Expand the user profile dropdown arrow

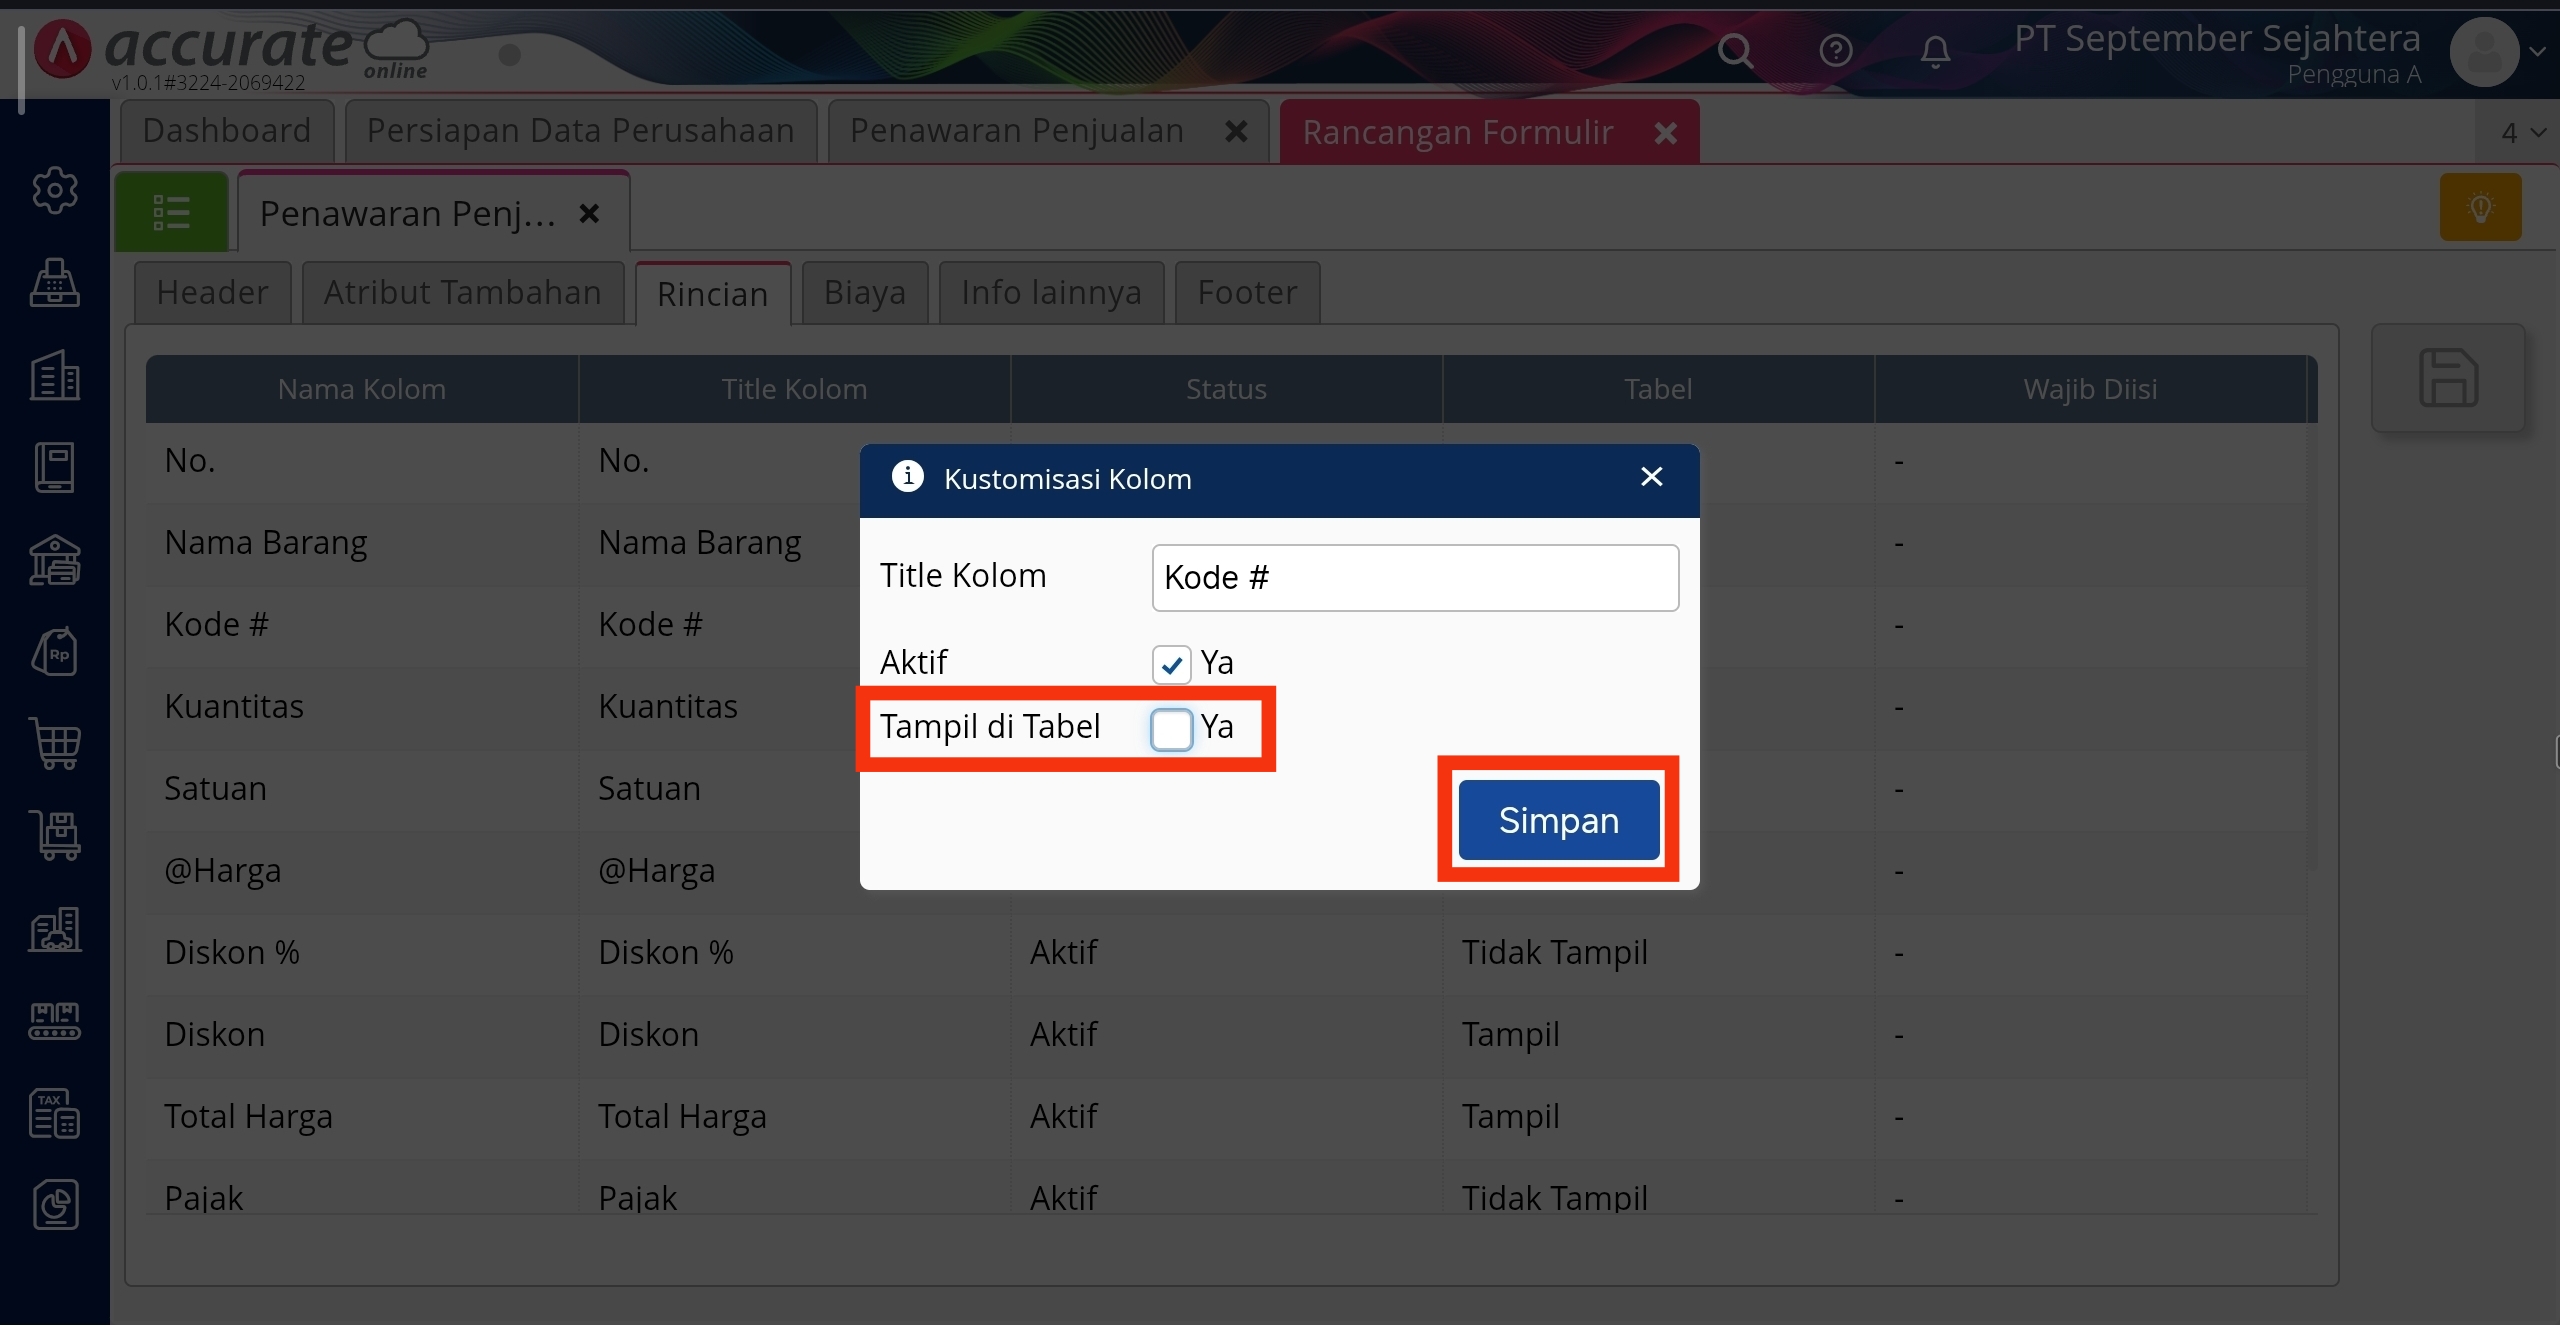point(2537,51)
